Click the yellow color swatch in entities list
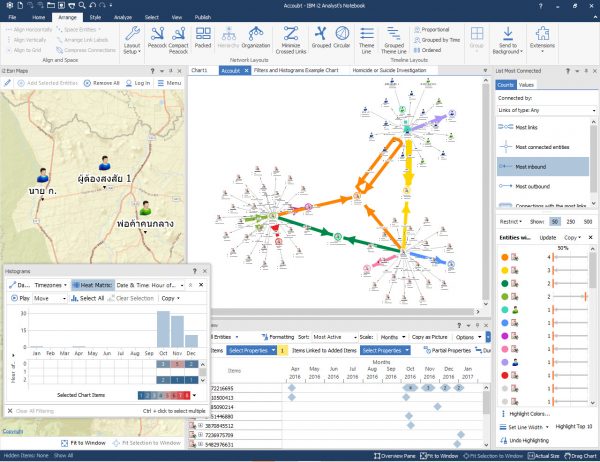 click(x=505, y=270)
